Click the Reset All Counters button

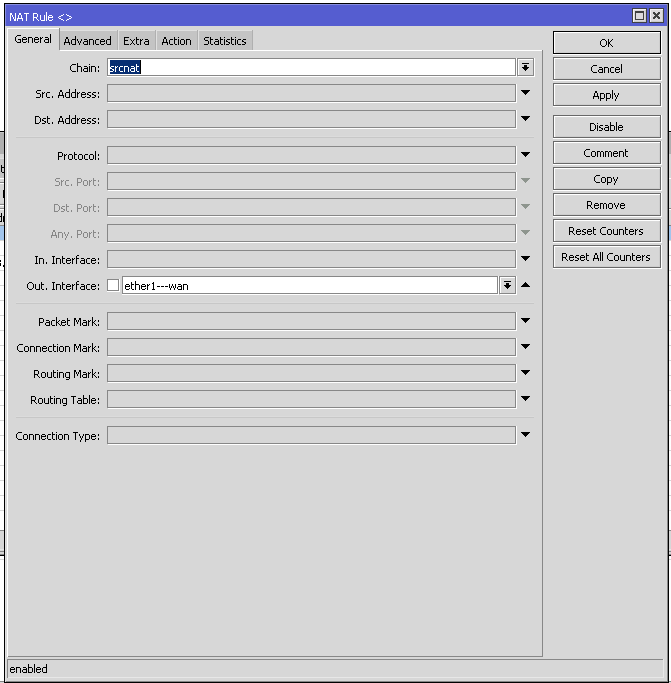coord(606,257)
